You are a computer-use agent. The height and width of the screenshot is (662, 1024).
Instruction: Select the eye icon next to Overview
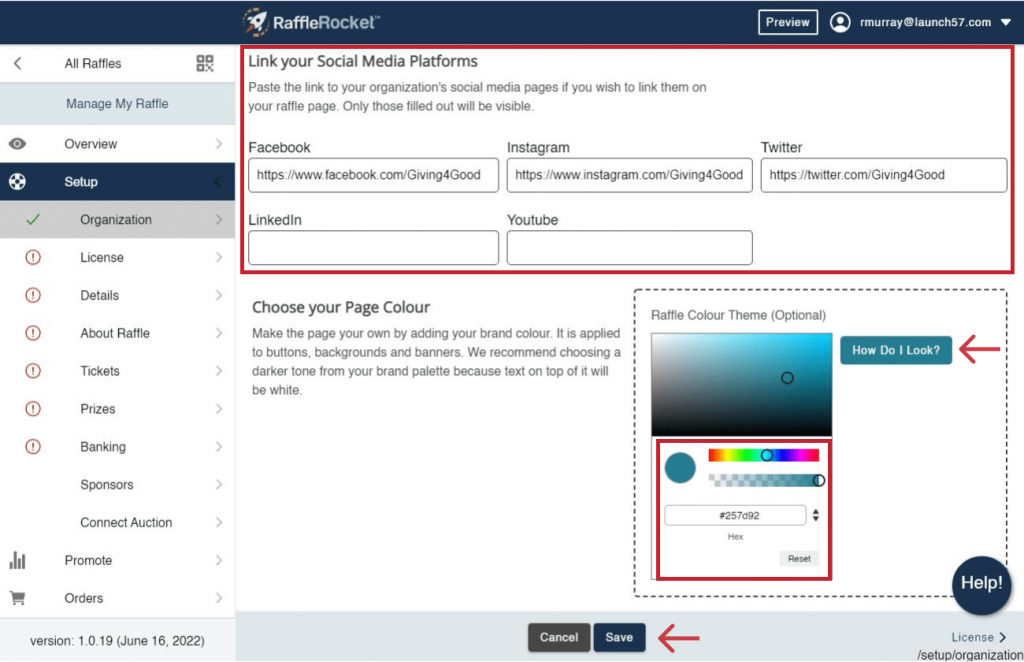[15, 143]
